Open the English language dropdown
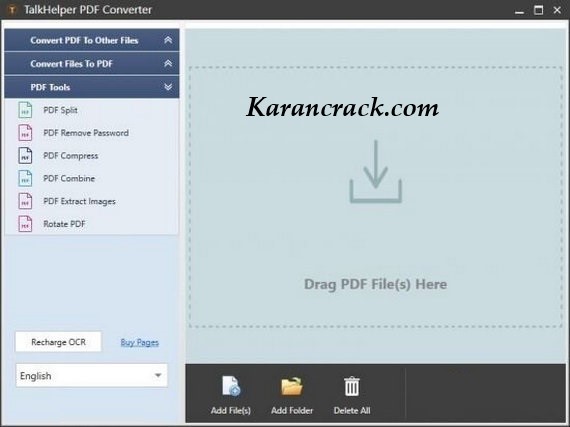 [92, 375]
